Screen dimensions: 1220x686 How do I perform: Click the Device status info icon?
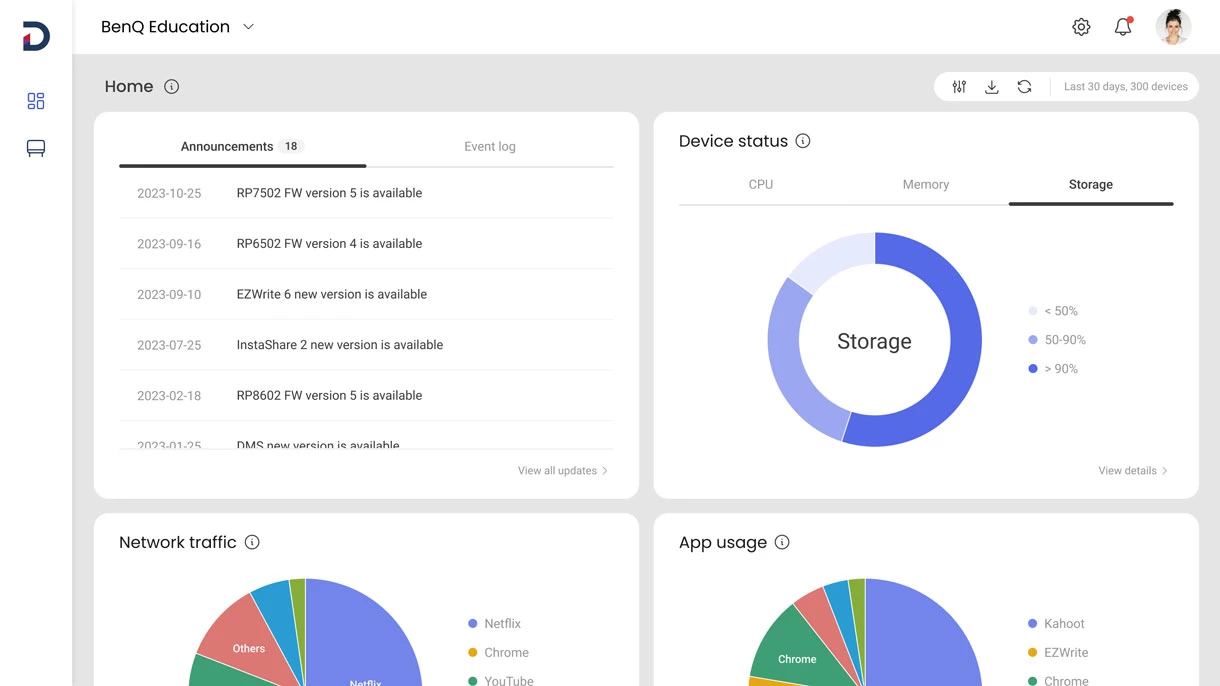(803, 141)
